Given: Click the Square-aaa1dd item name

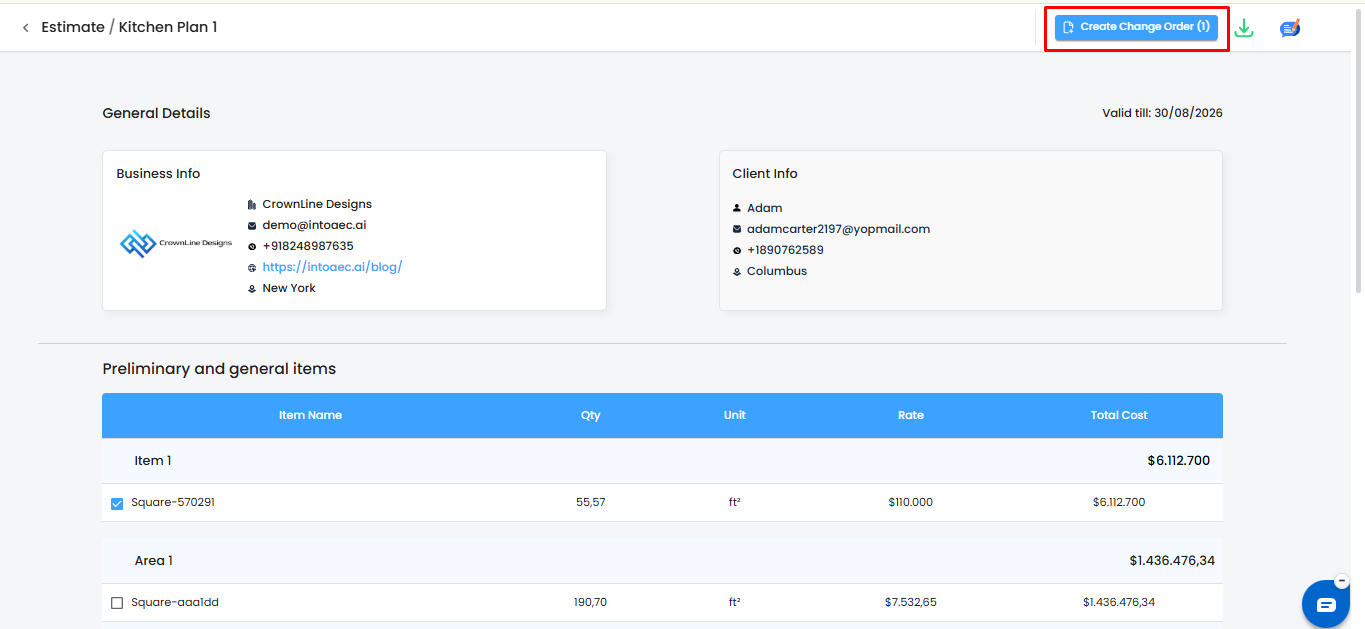Looking at the screenshot, I should point(175,602).
